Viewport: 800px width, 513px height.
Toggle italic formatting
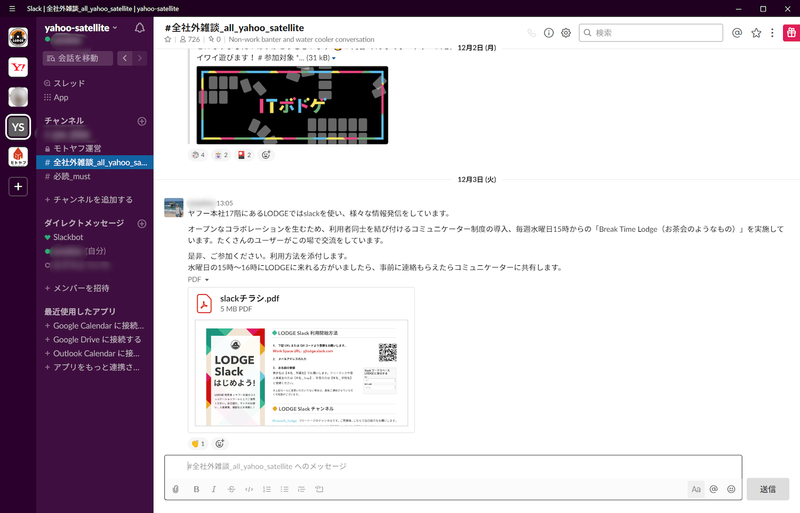pos(214,489)
